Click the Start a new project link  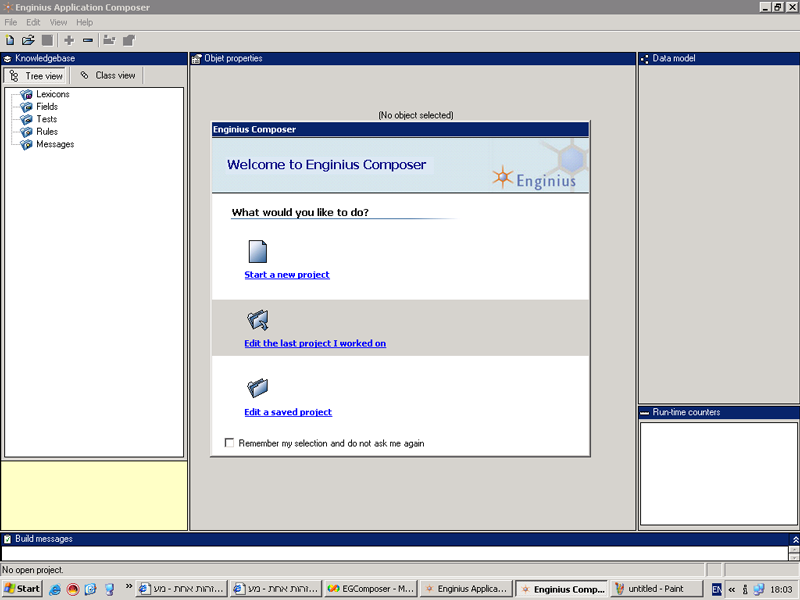tap(287, 274)
